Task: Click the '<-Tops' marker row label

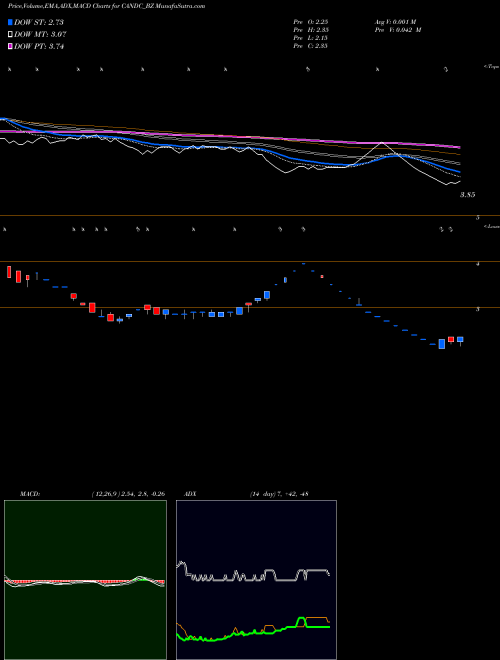Action: 491,67
